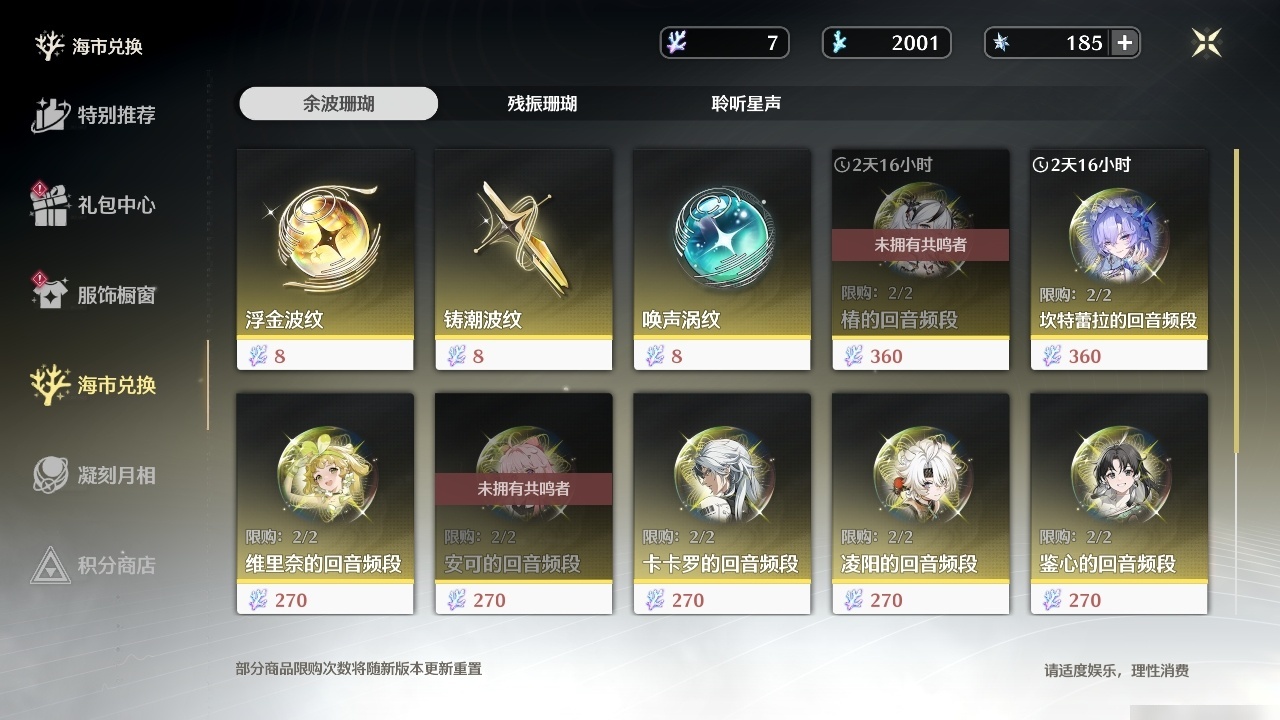Open 服饰橱窗 costume shop icon
The image size is (1280, 720).
tap(50, 294)
